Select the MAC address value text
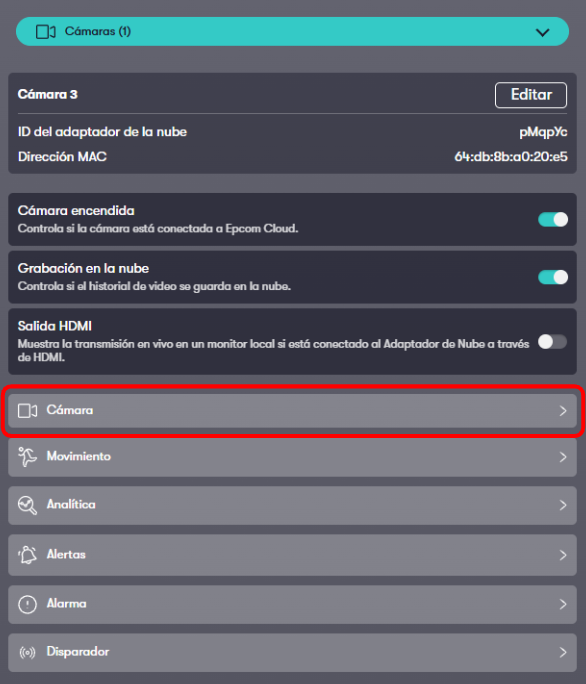 tap(511, 157)
